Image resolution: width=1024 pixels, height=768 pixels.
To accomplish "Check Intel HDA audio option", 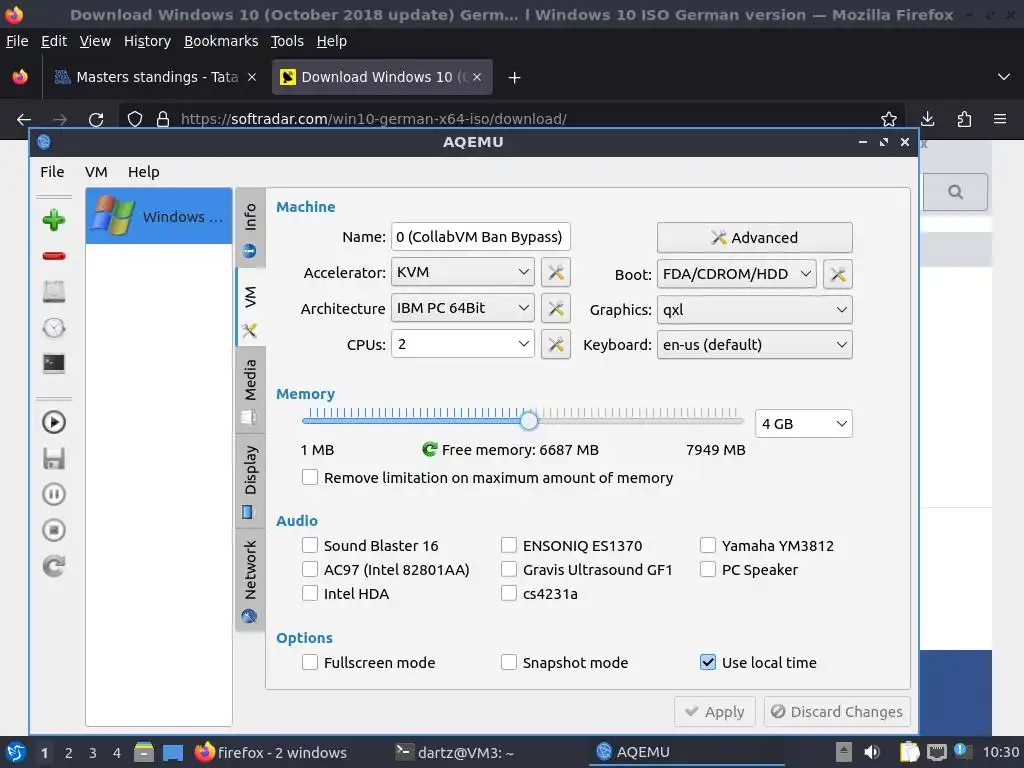I will [310, 593].
